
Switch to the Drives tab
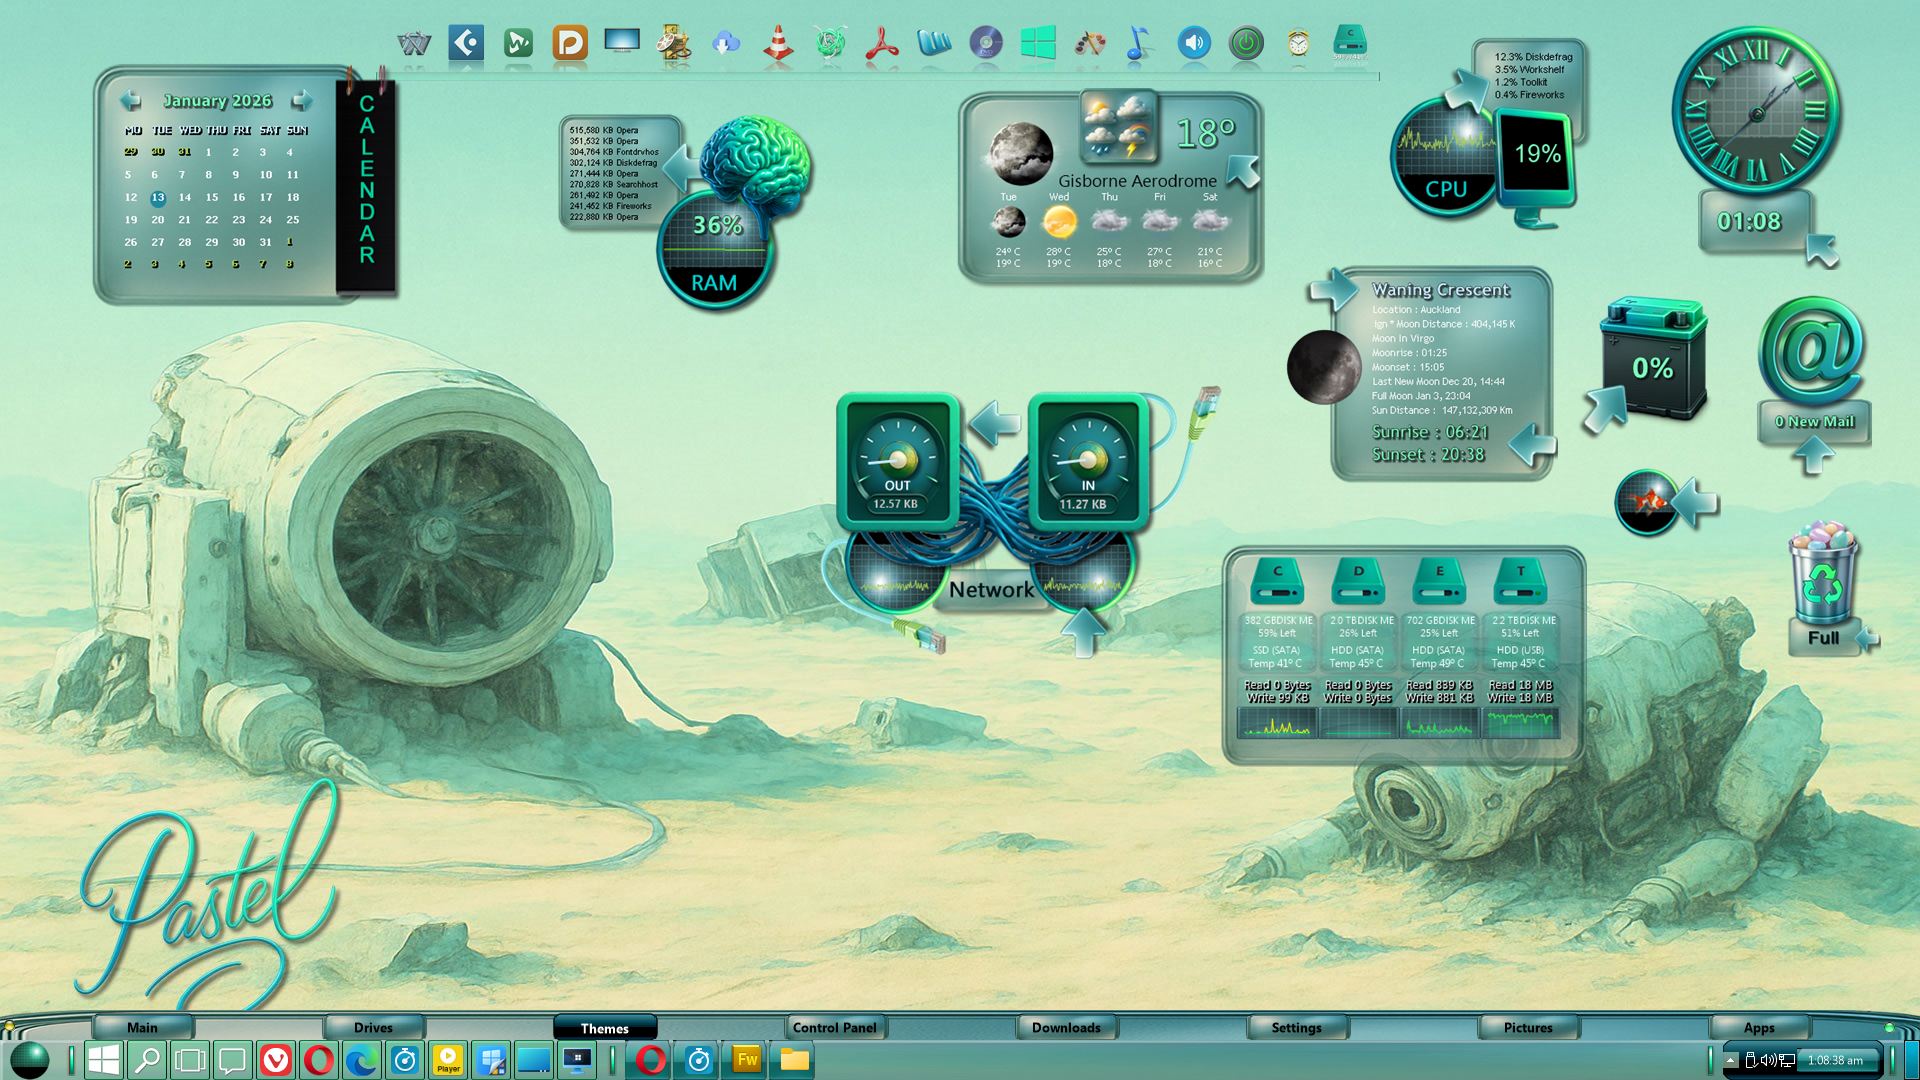pyautogui.click(x=373, y=1027)
